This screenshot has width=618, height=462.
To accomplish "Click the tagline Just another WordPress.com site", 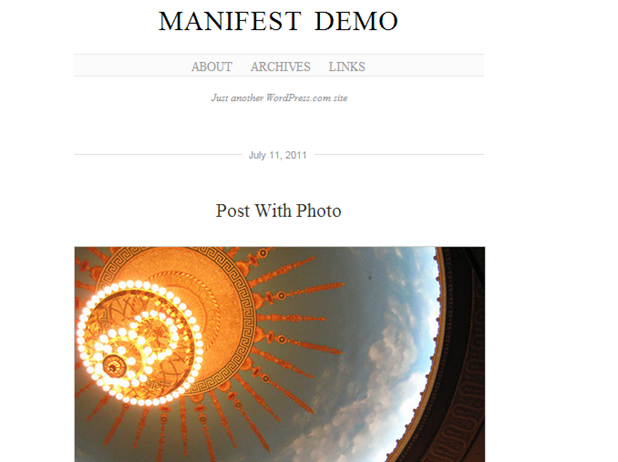I will coord(279,98).
